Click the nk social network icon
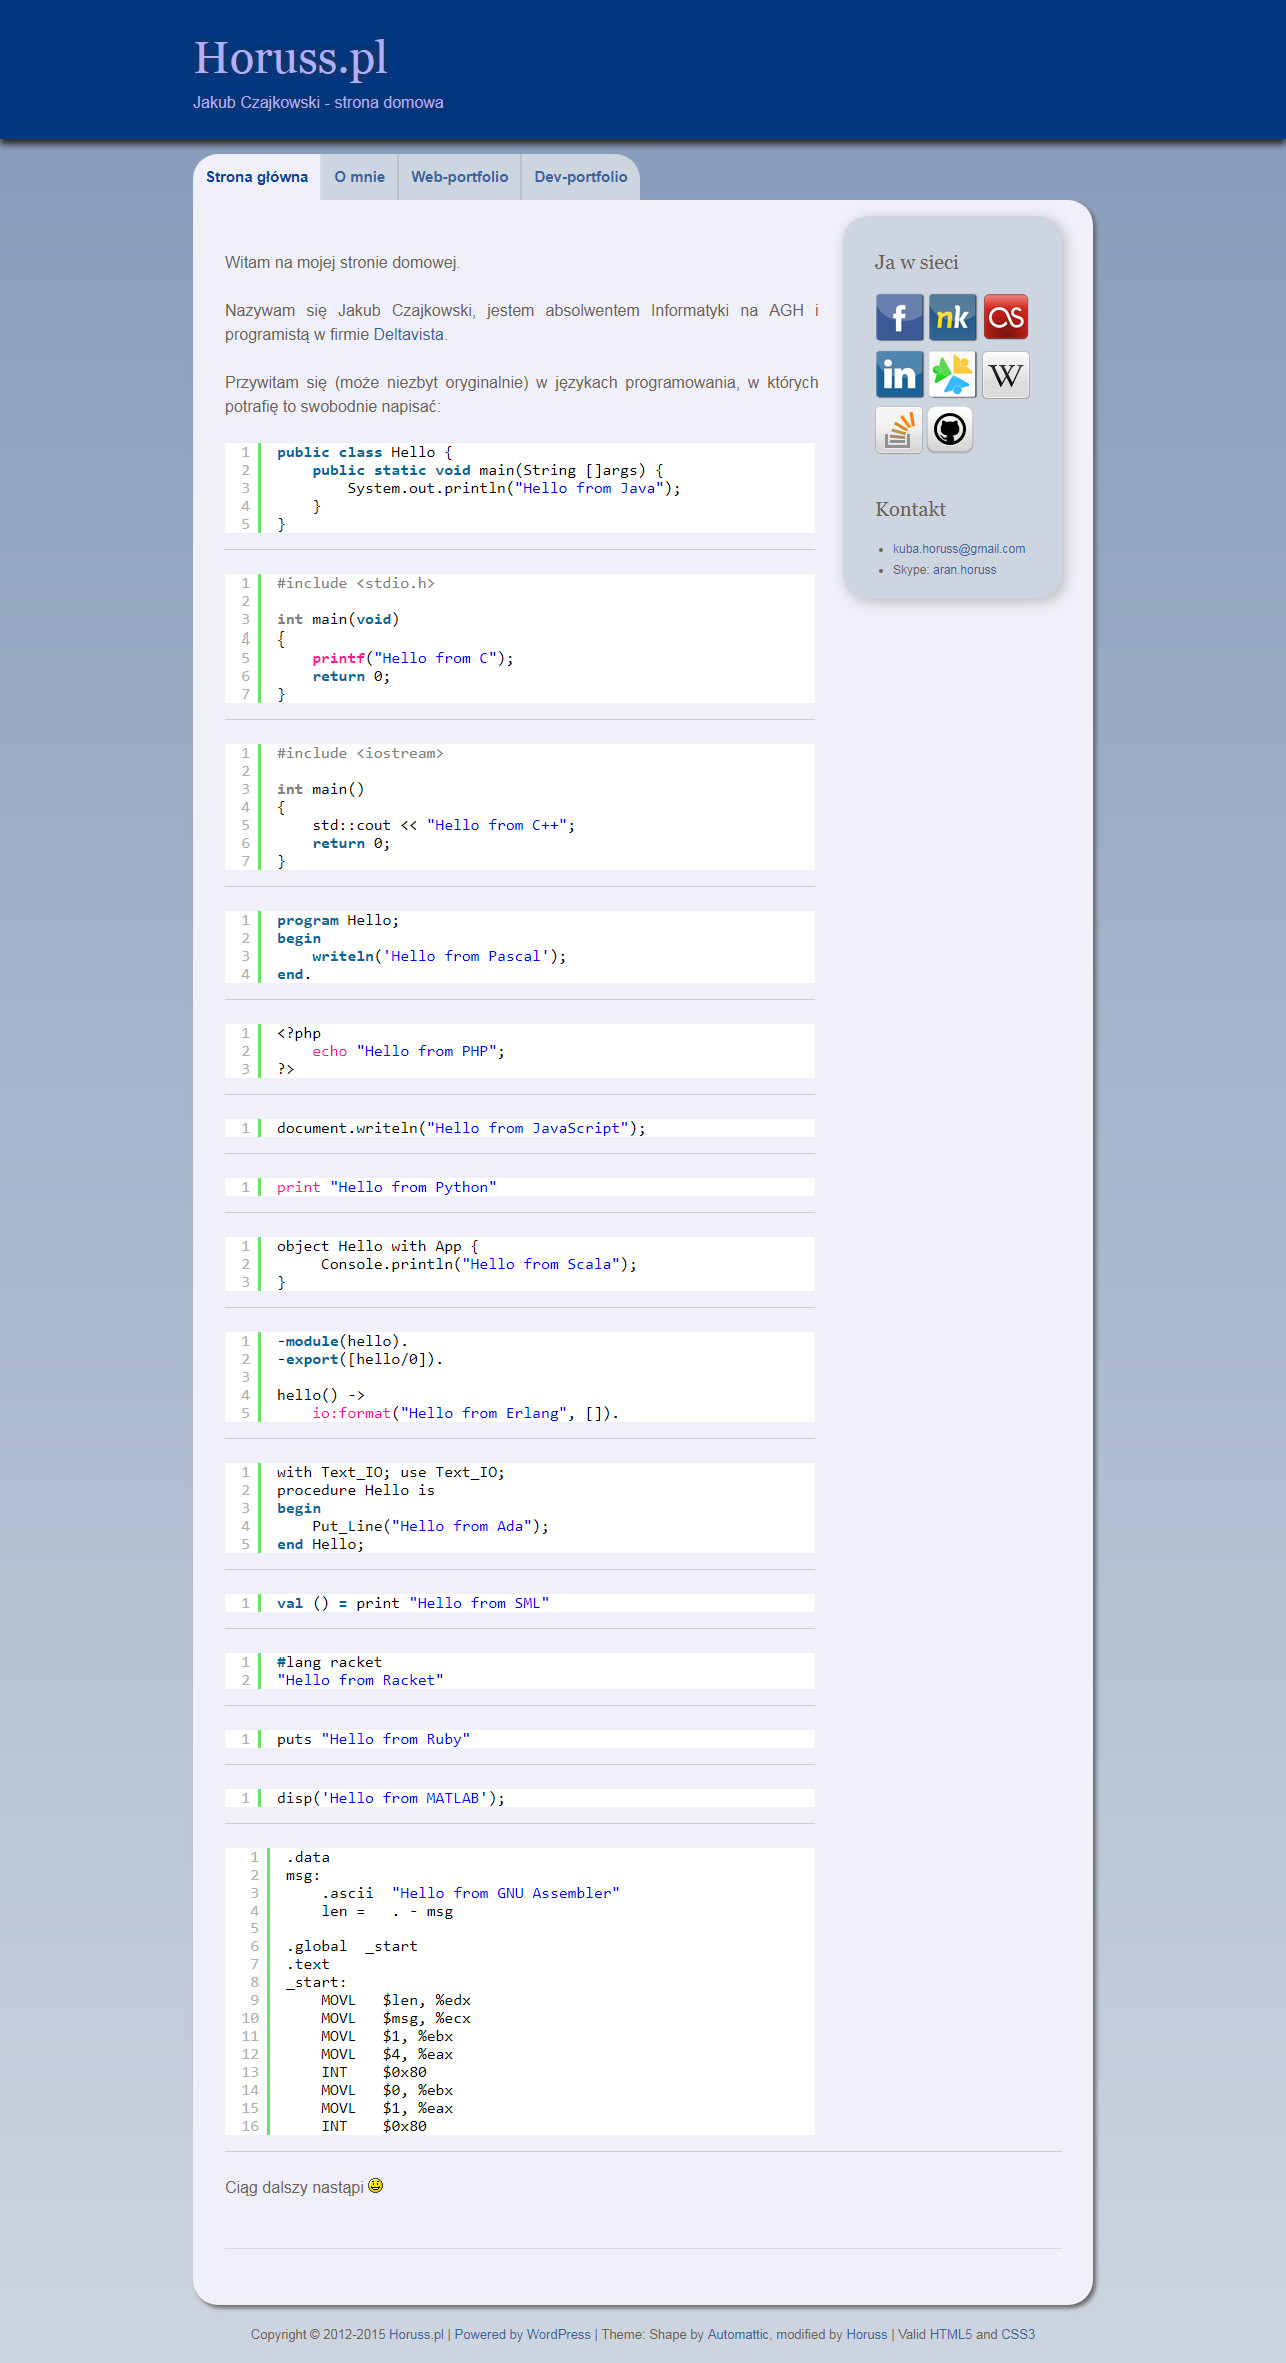The image size is (1286, 2363). pos(952,318)
